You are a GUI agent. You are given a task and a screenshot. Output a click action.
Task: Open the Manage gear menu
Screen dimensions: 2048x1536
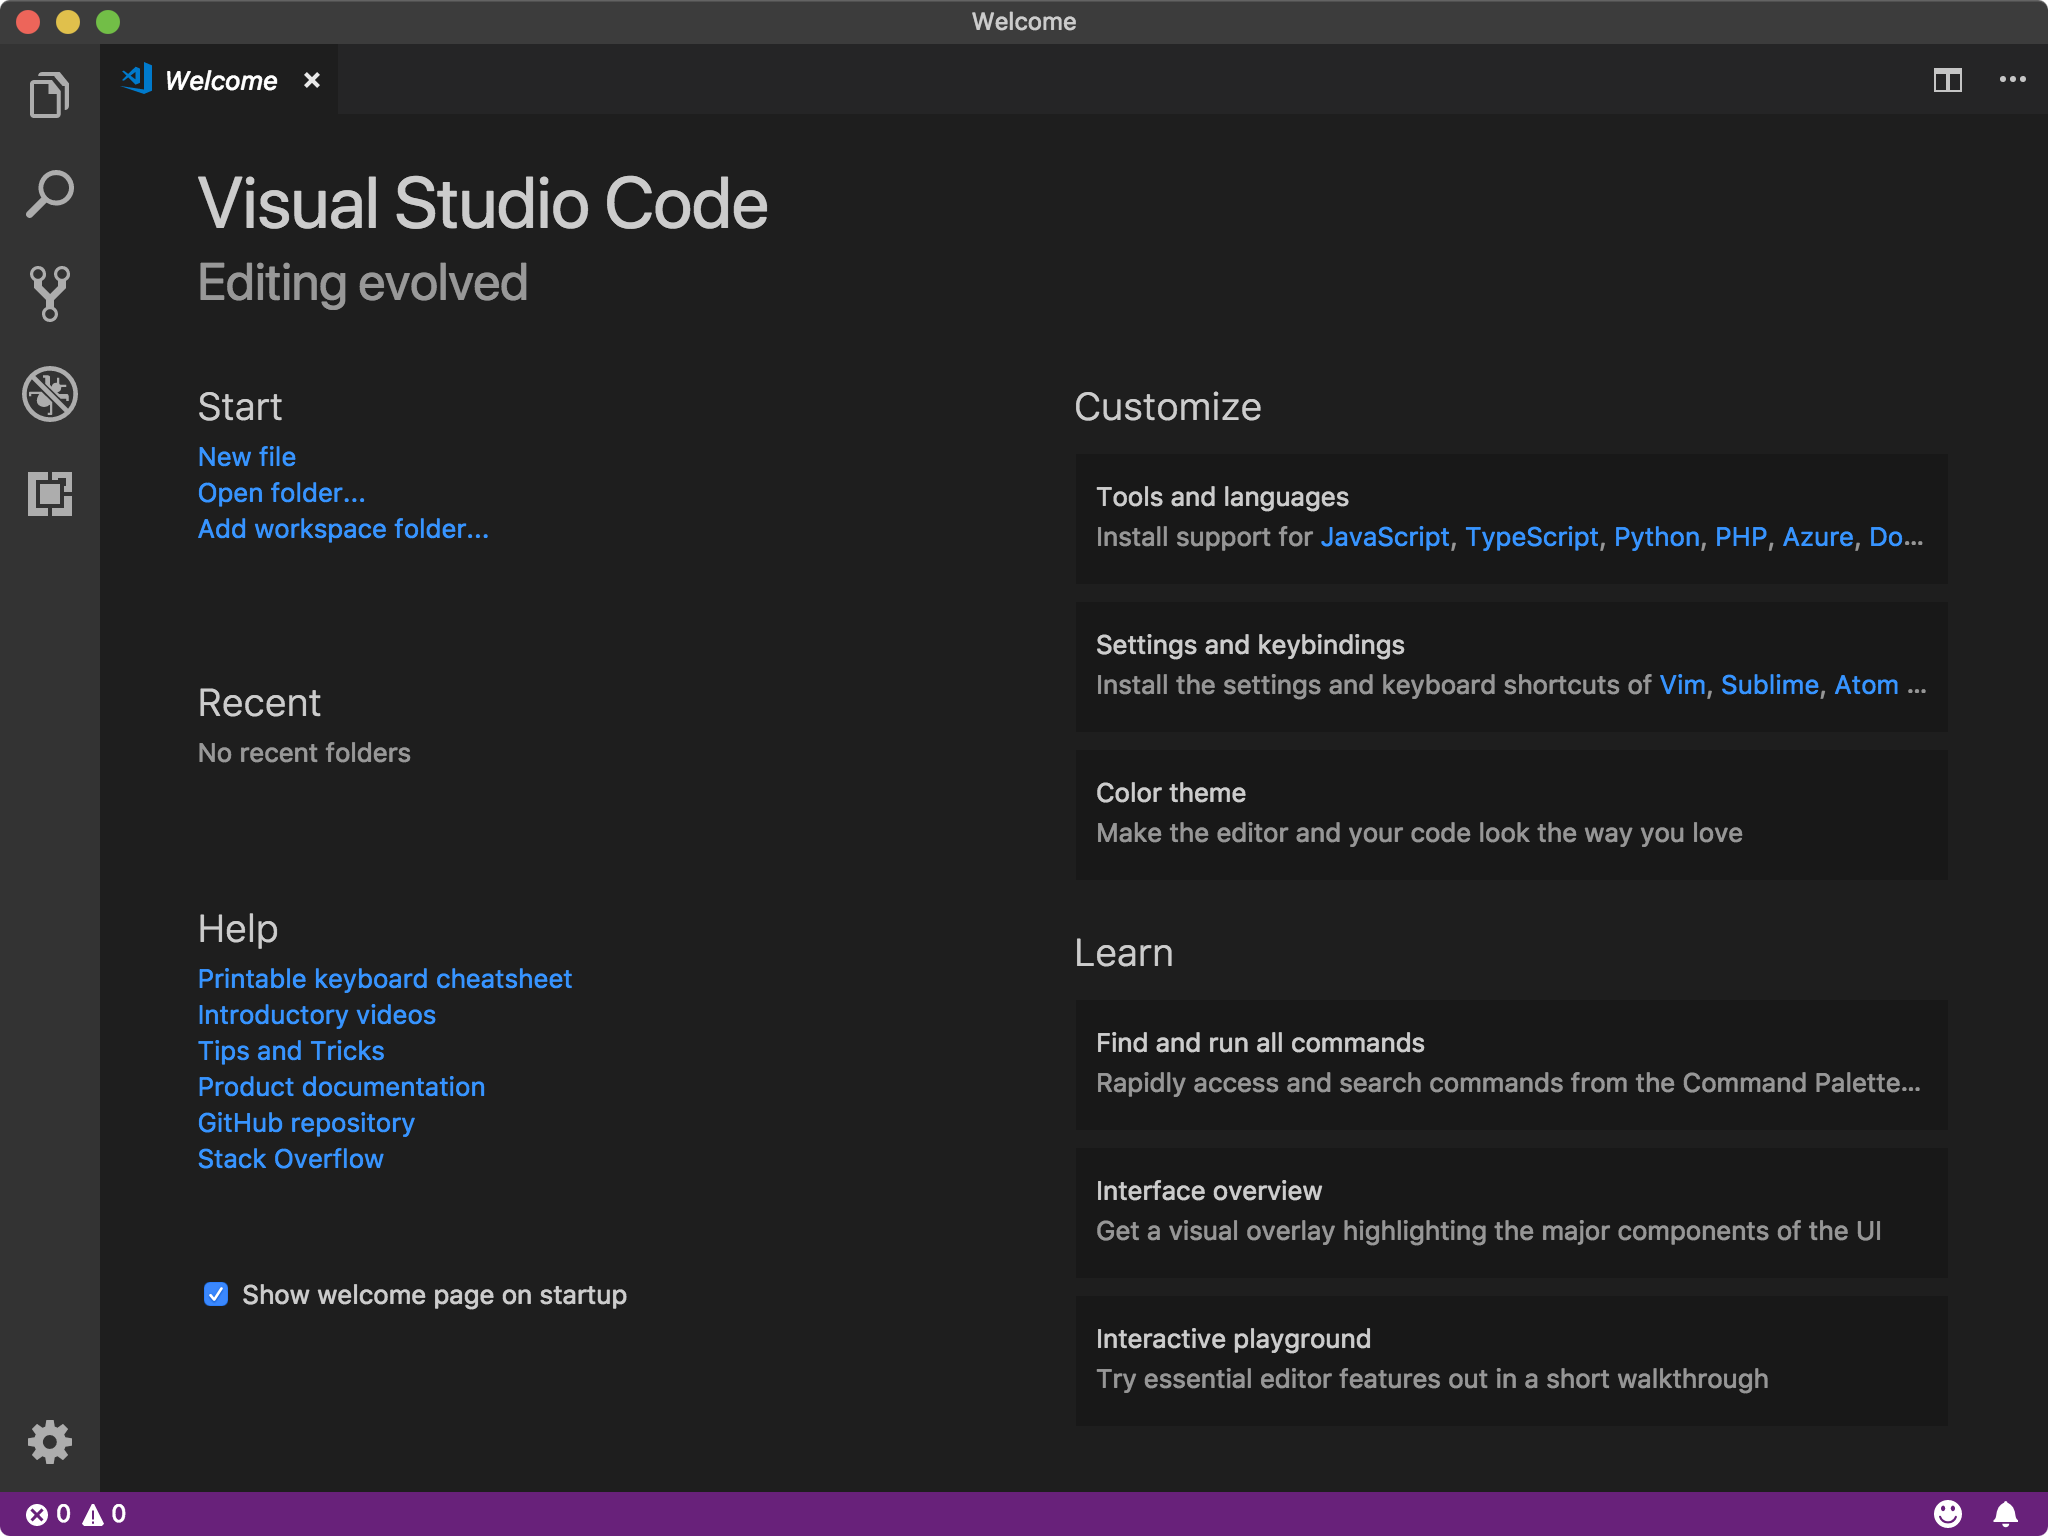[50, 1442]
